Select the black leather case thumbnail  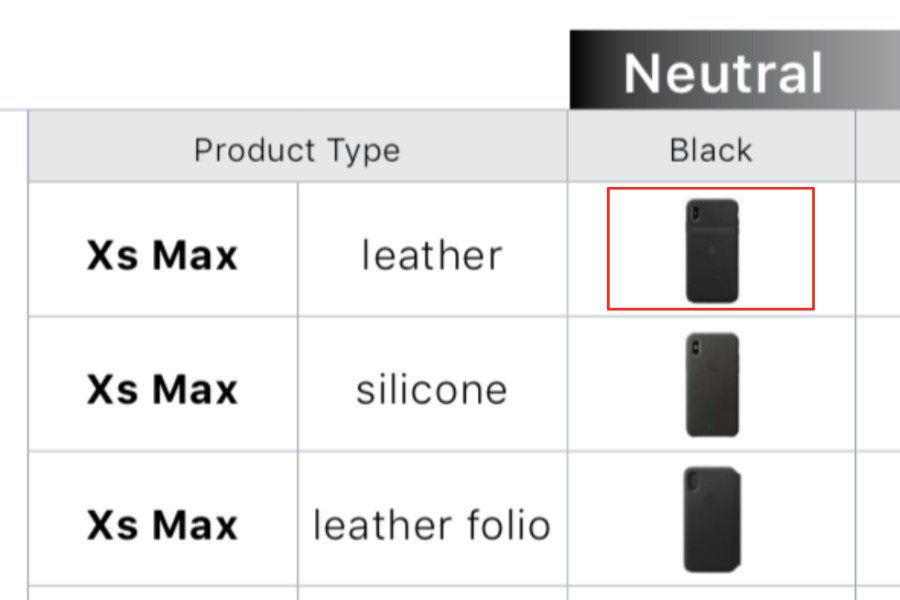coord(712,250)
